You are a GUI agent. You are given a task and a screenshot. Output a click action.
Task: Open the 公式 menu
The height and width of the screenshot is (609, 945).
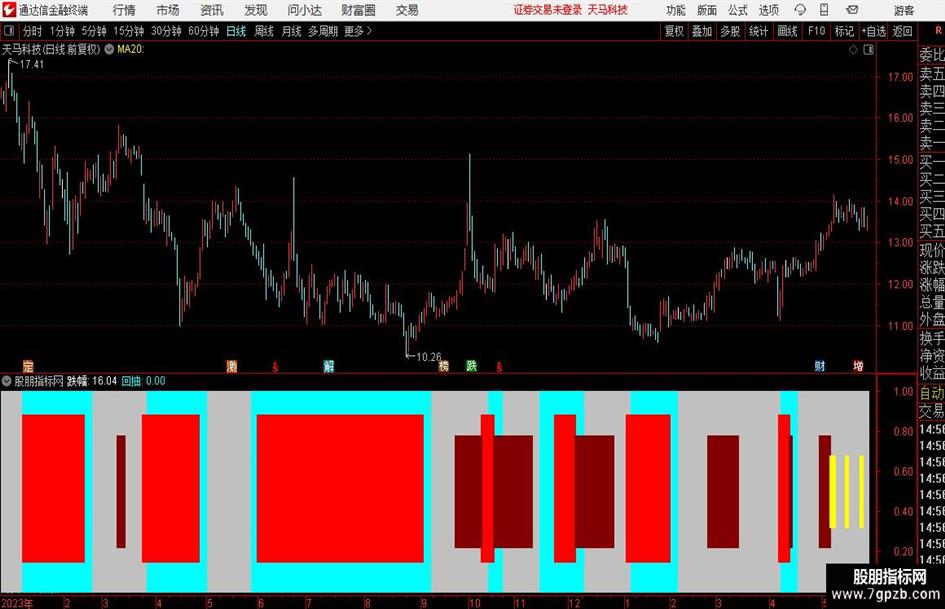point(738,10)
